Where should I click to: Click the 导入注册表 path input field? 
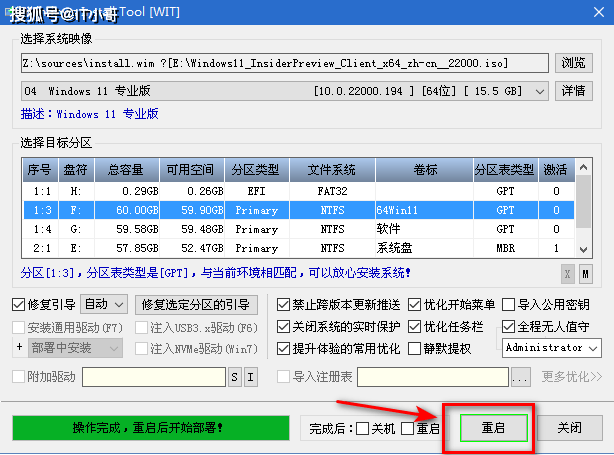coord(433,377)
